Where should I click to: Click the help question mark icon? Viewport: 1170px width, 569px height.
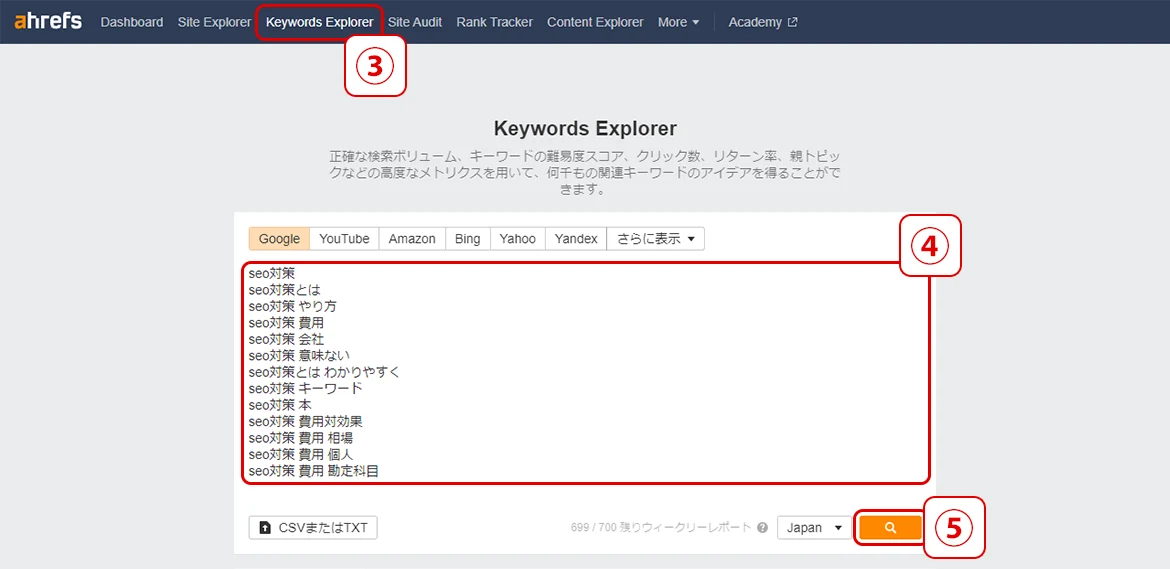tap(762, 527)
